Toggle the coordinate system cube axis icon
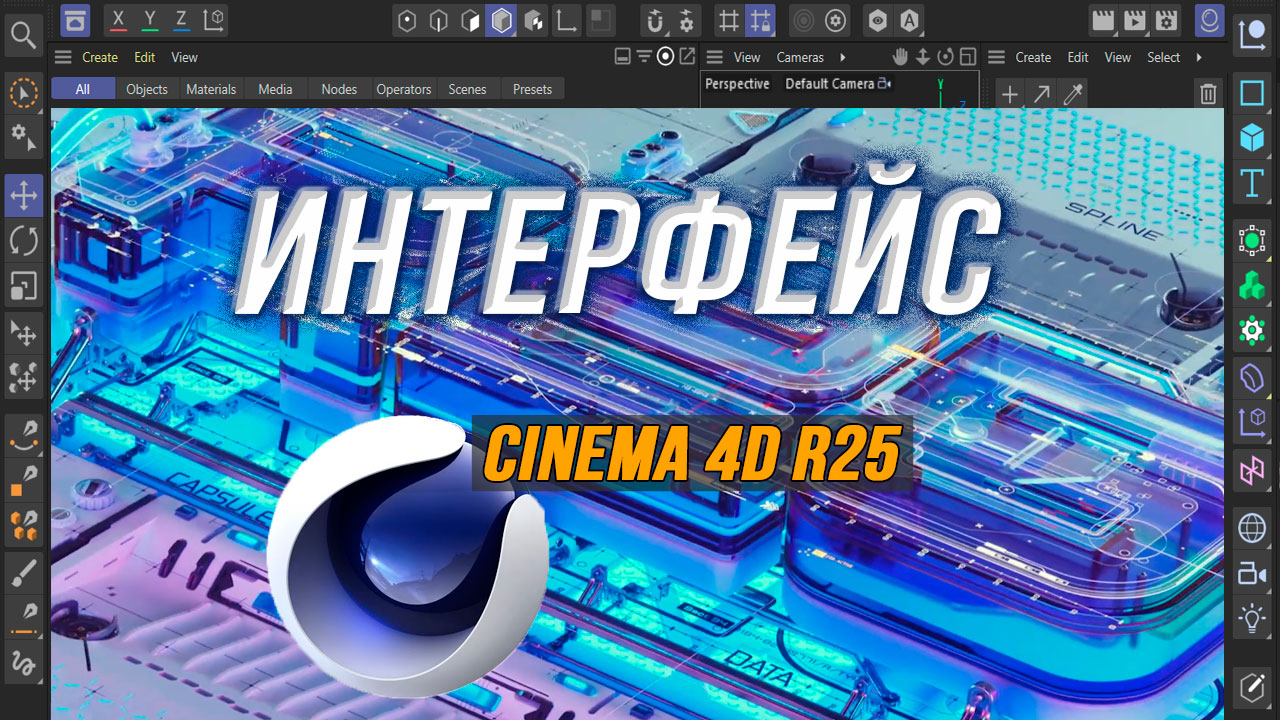The width and height of the screenshot is (1280, 720). point(214,19)
